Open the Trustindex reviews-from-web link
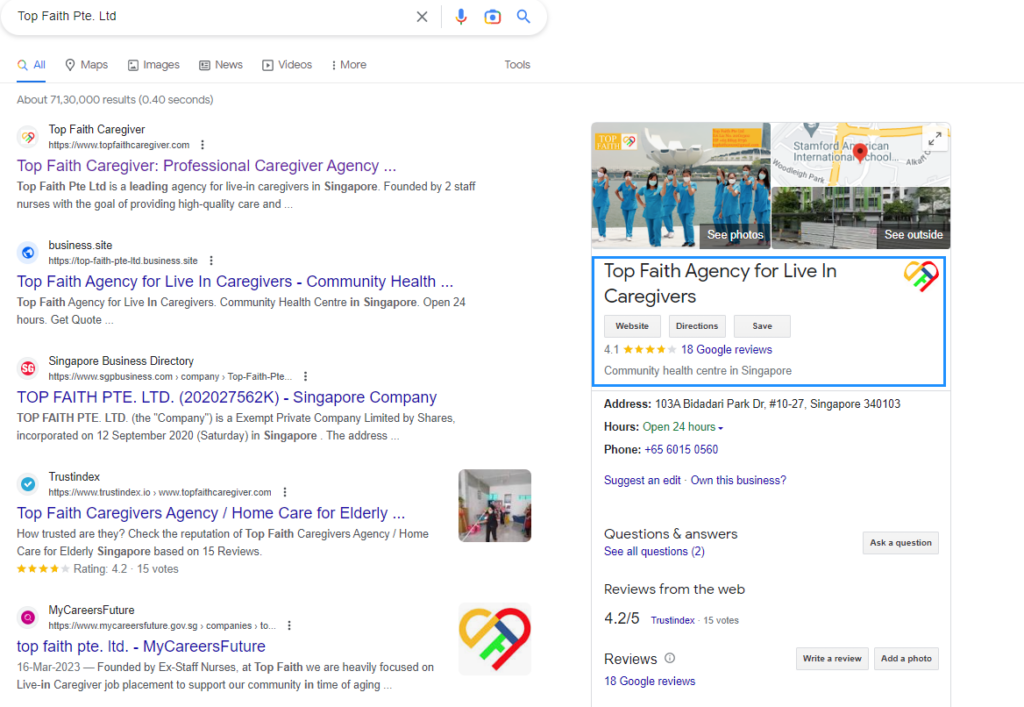1024x707 pixels. click(672, 620)
